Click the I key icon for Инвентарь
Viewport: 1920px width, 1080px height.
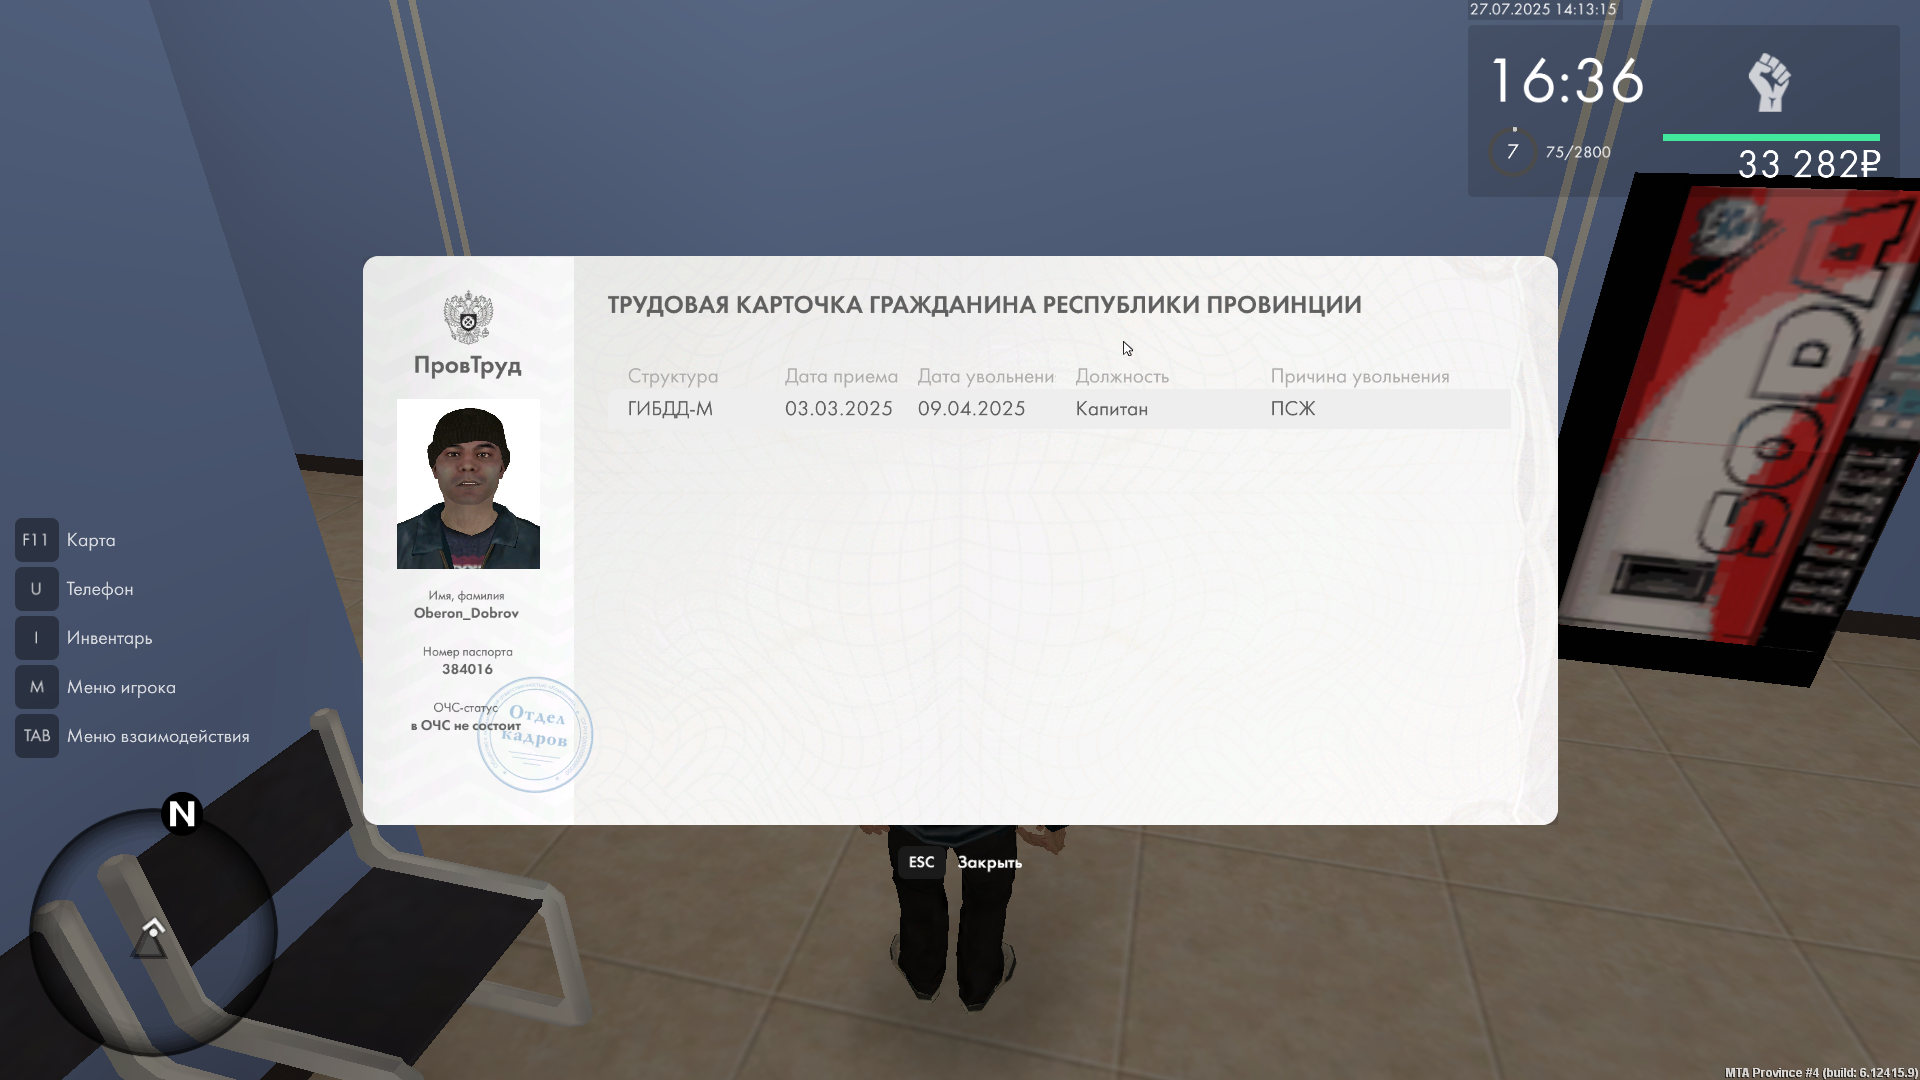(36, 638)
